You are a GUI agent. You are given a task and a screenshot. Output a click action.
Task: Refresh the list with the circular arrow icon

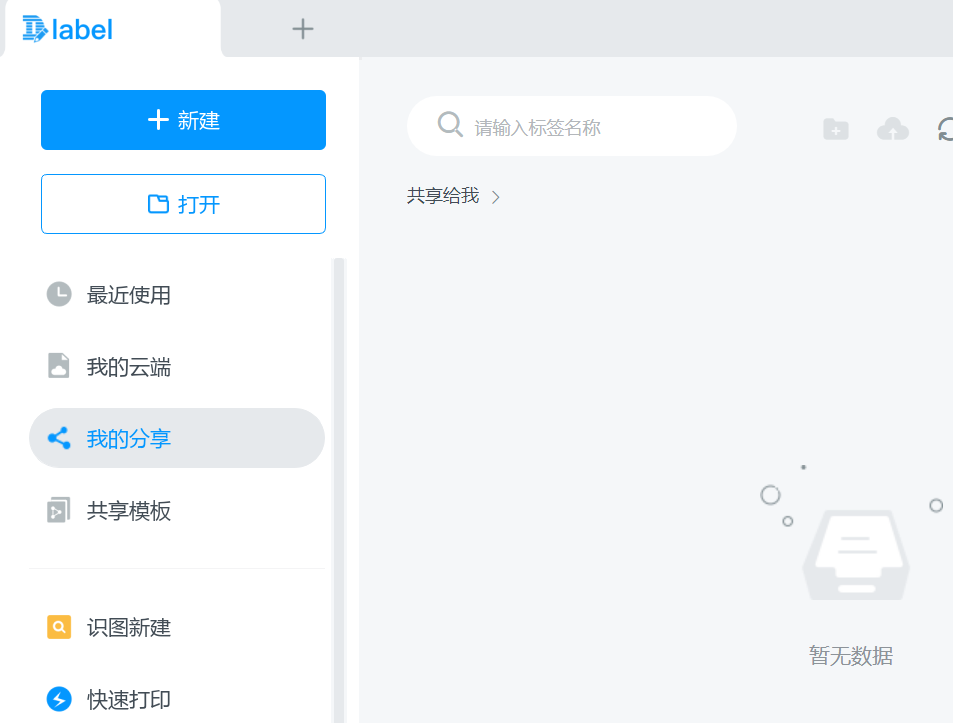(943, 129)
